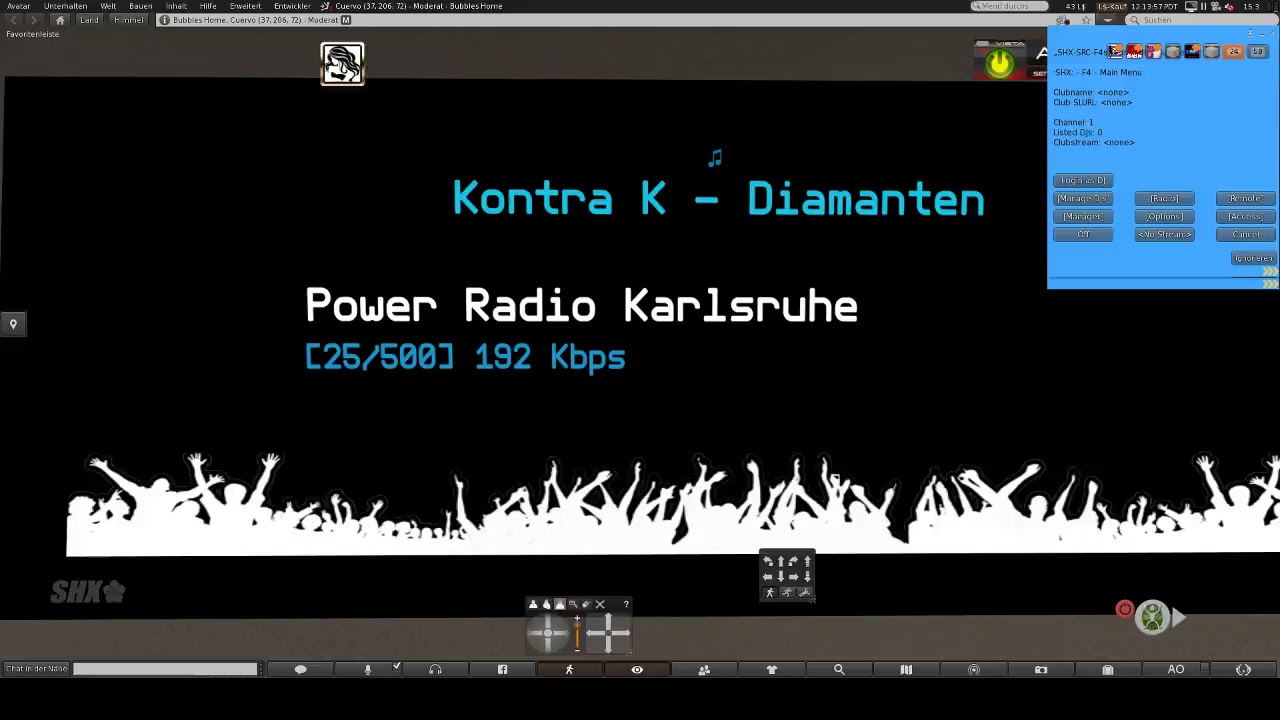Image resolution: width=1280 pixels, height=720 pixels.
Task: Click the woman portrait HUD icon
Action: [x=342, y=64]
